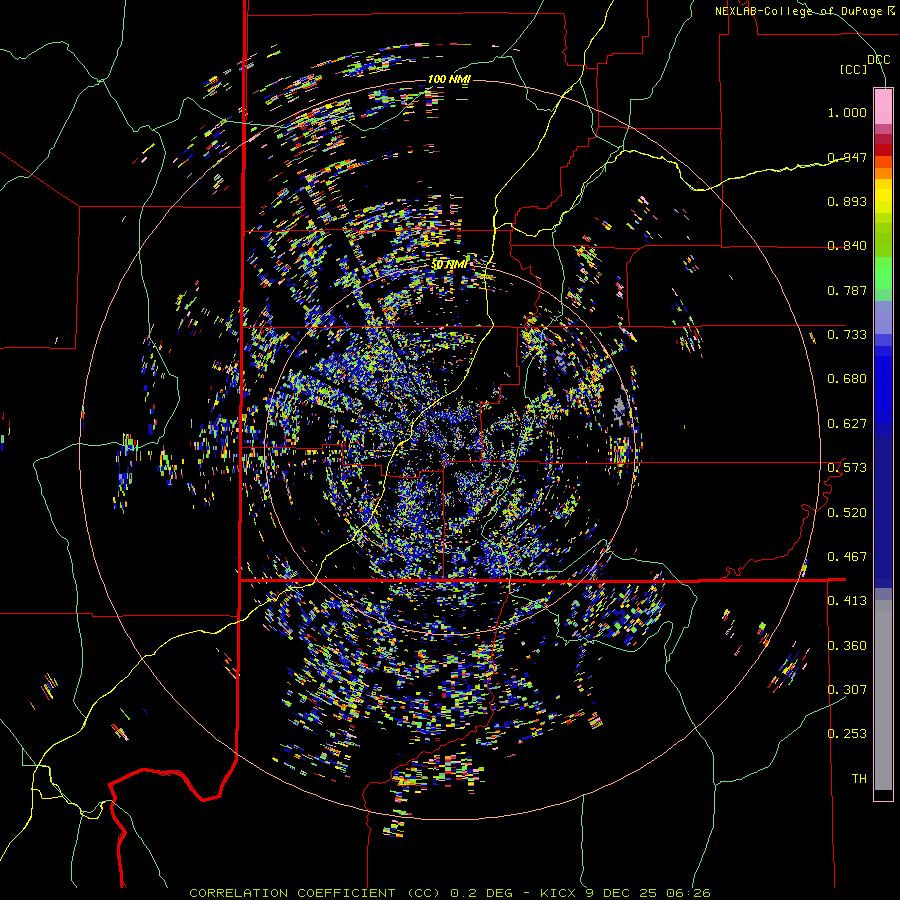This screenshot has width=900, height=900.
Task: Select the 0.787 legend value
Action: [847, 290]
